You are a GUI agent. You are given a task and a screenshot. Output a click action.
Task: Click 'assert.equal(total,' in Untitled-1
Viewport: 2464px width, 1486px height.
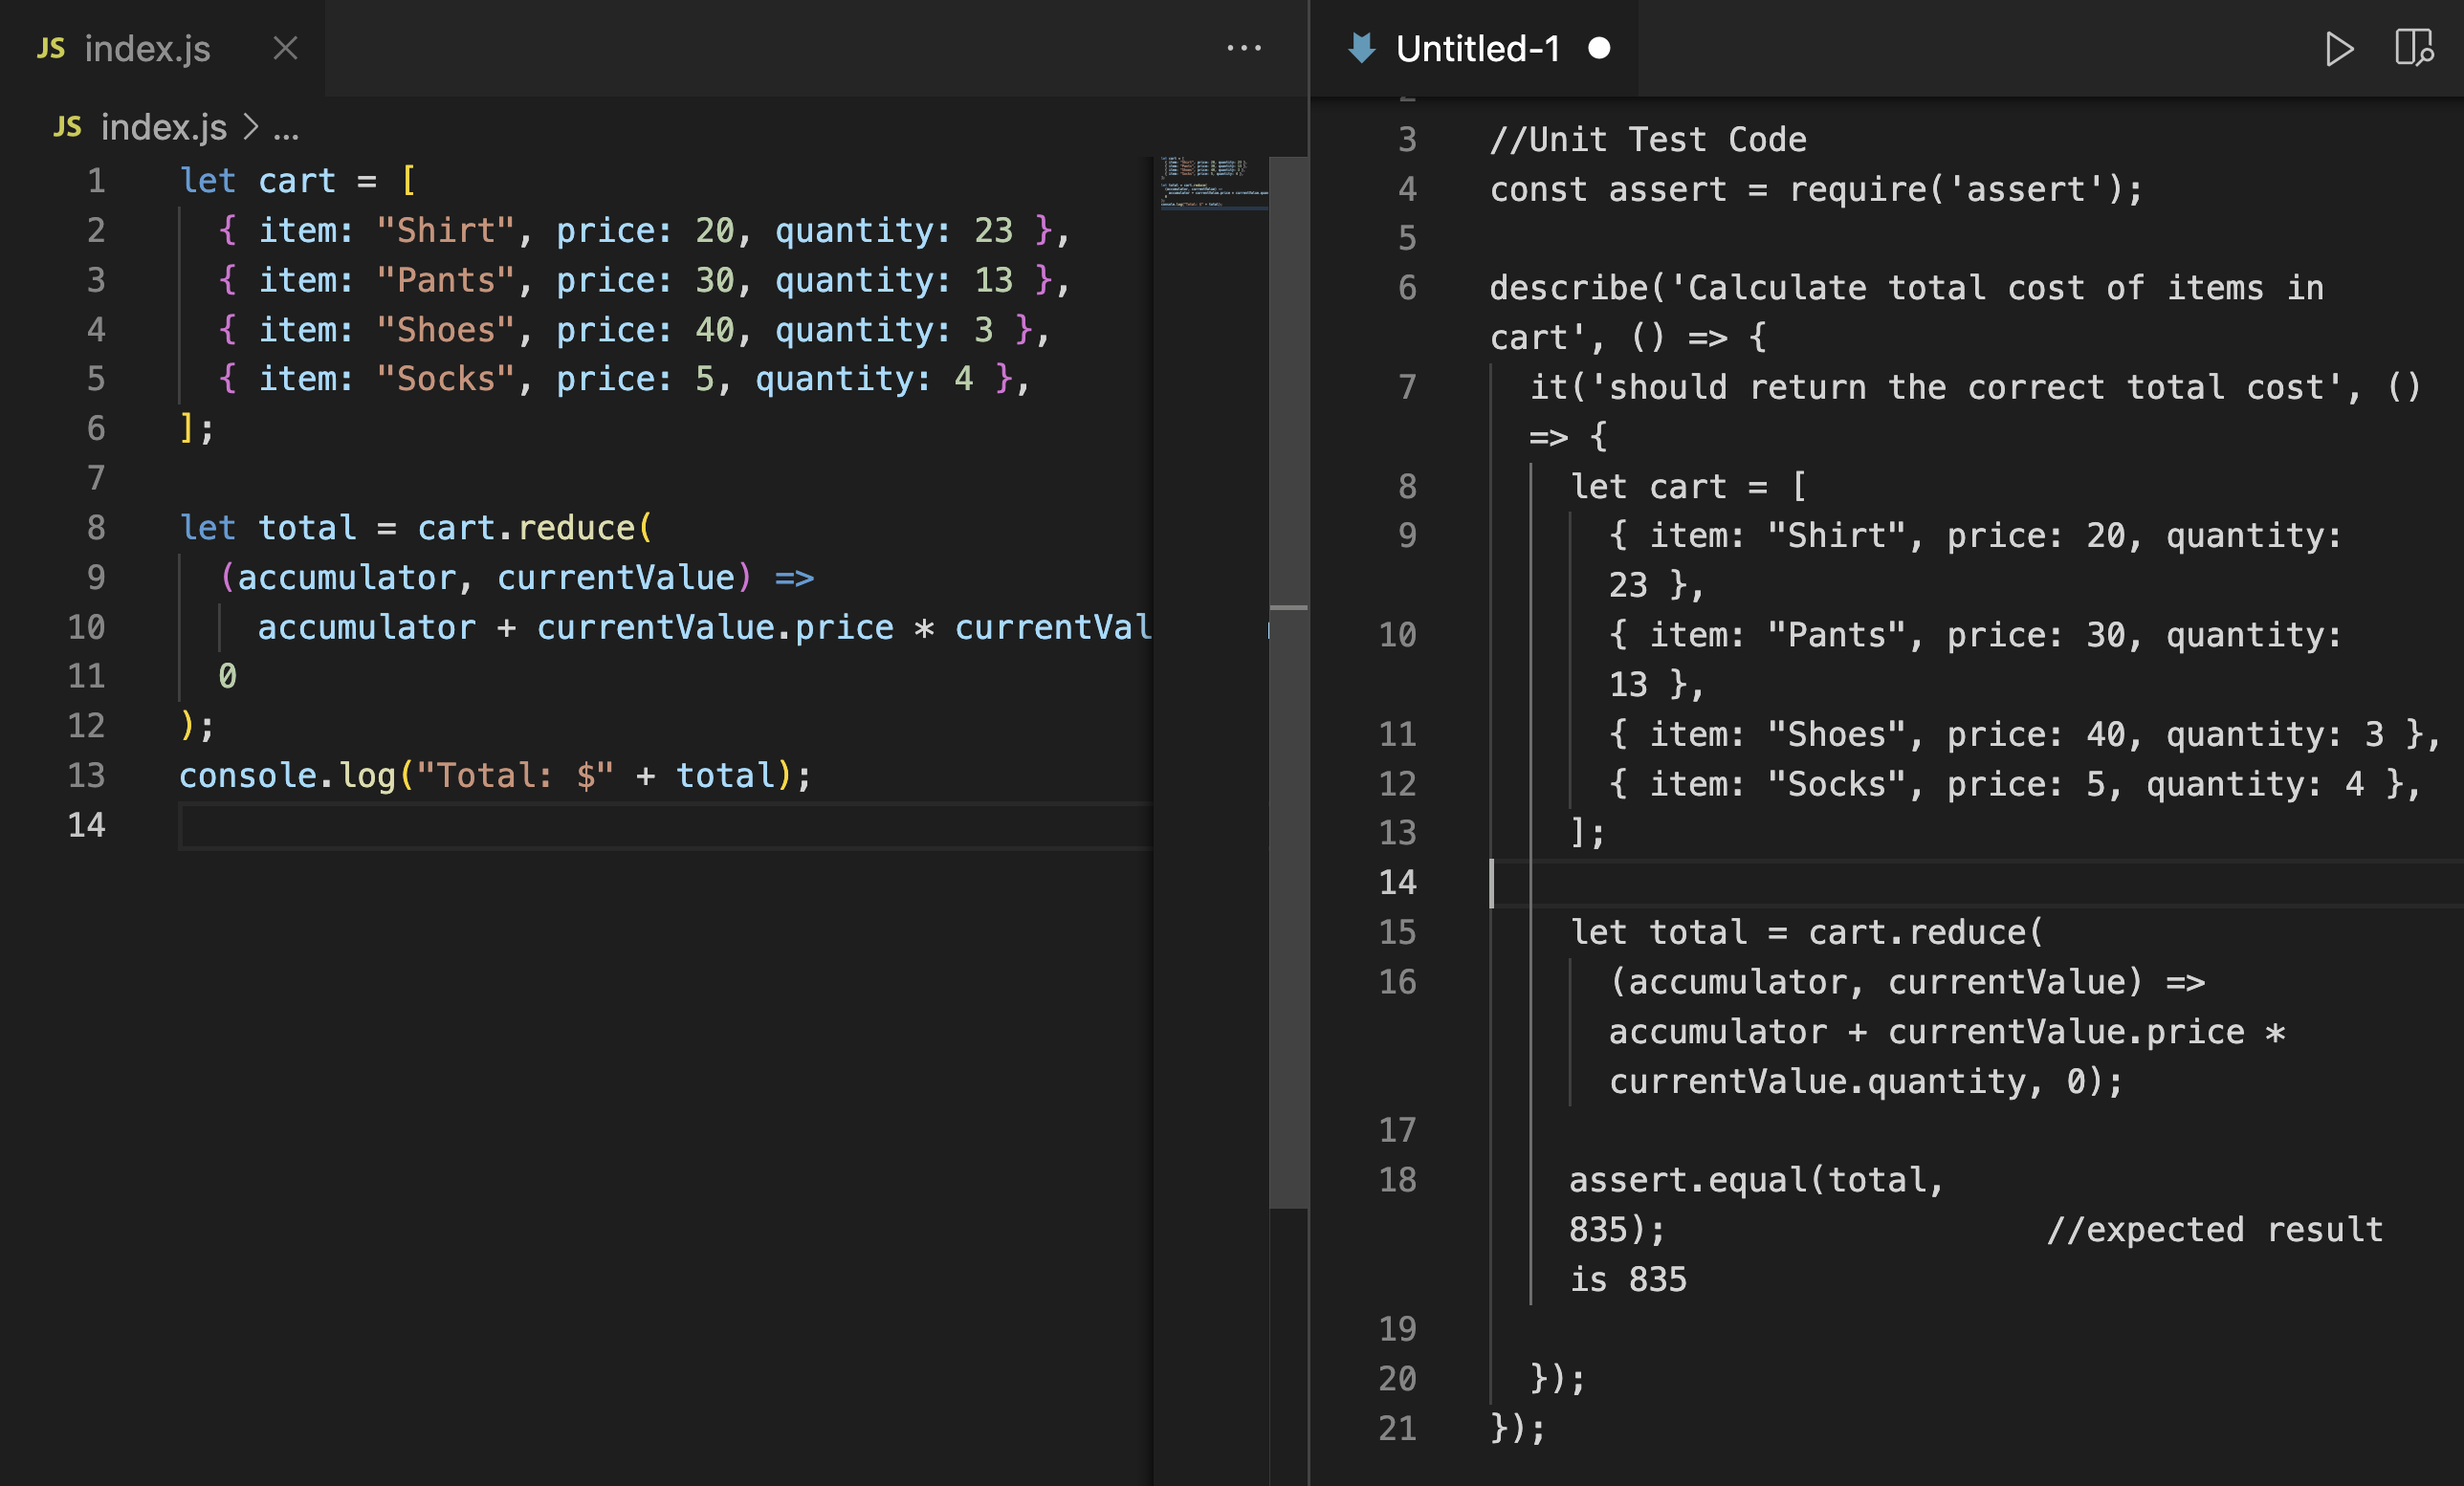1757,1180
